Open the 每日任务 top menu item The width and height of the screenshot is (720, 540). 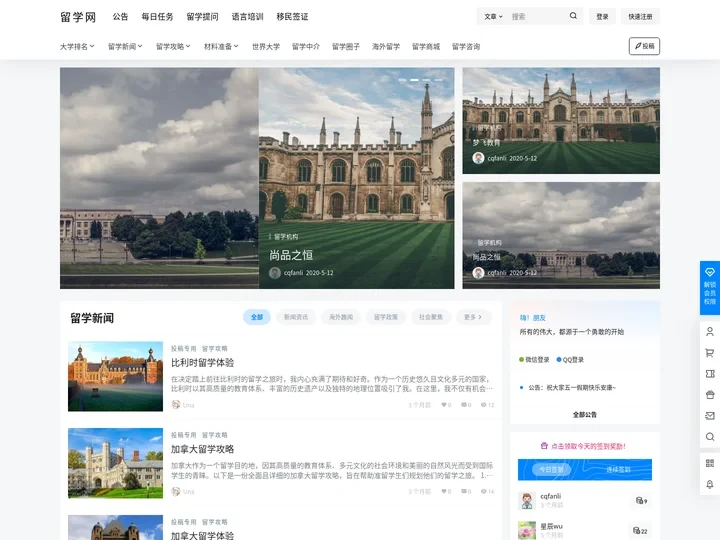point(157,17)
